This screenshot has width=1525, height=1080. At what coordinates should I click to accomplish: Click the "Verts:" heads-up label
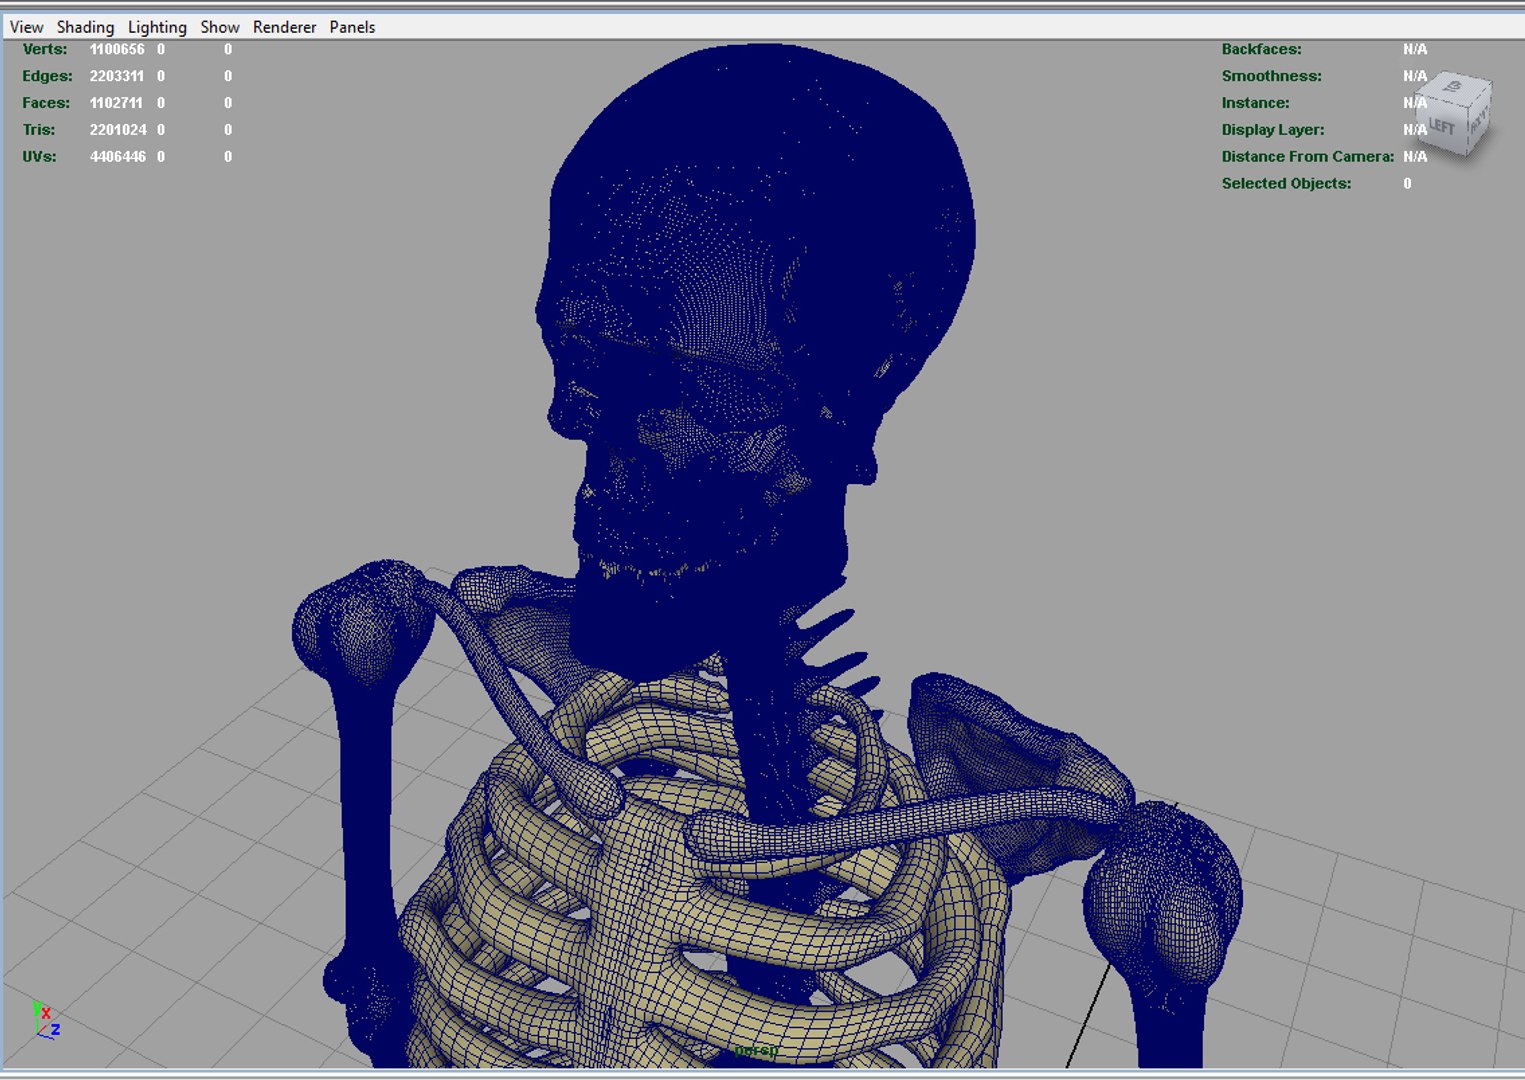[45, 49]
